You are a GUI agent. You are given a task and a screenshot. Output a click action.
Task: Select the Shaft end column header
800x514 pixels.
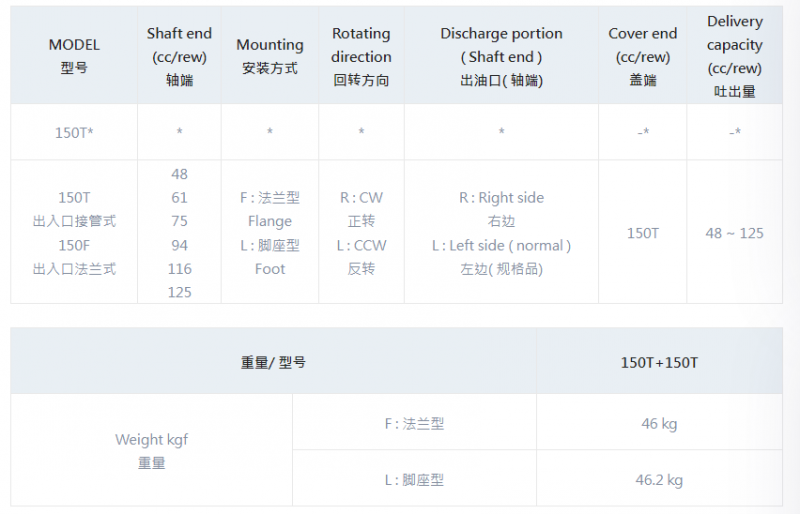coord(179,56)
